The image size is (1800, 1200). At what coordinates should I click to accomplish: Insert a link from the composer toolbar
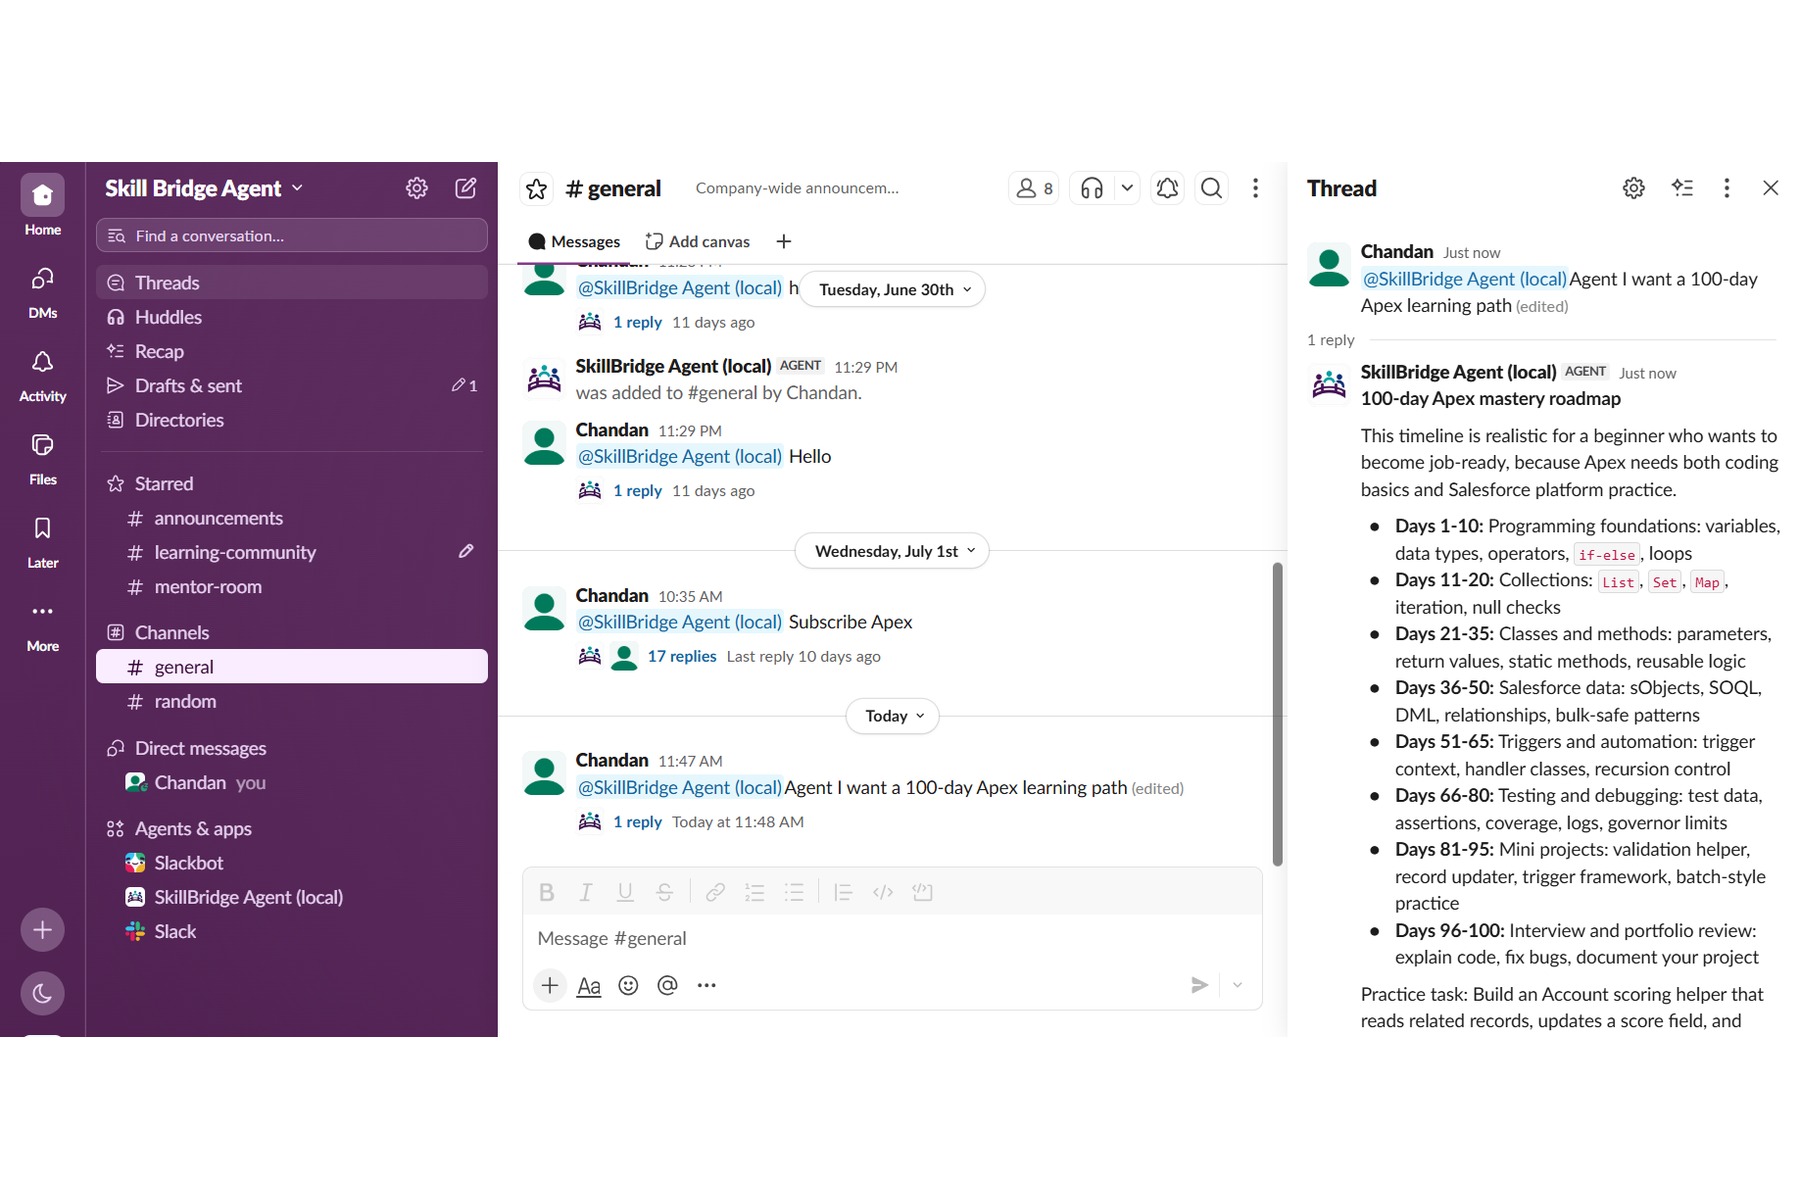pyautogui.click(x=715, y=892)
